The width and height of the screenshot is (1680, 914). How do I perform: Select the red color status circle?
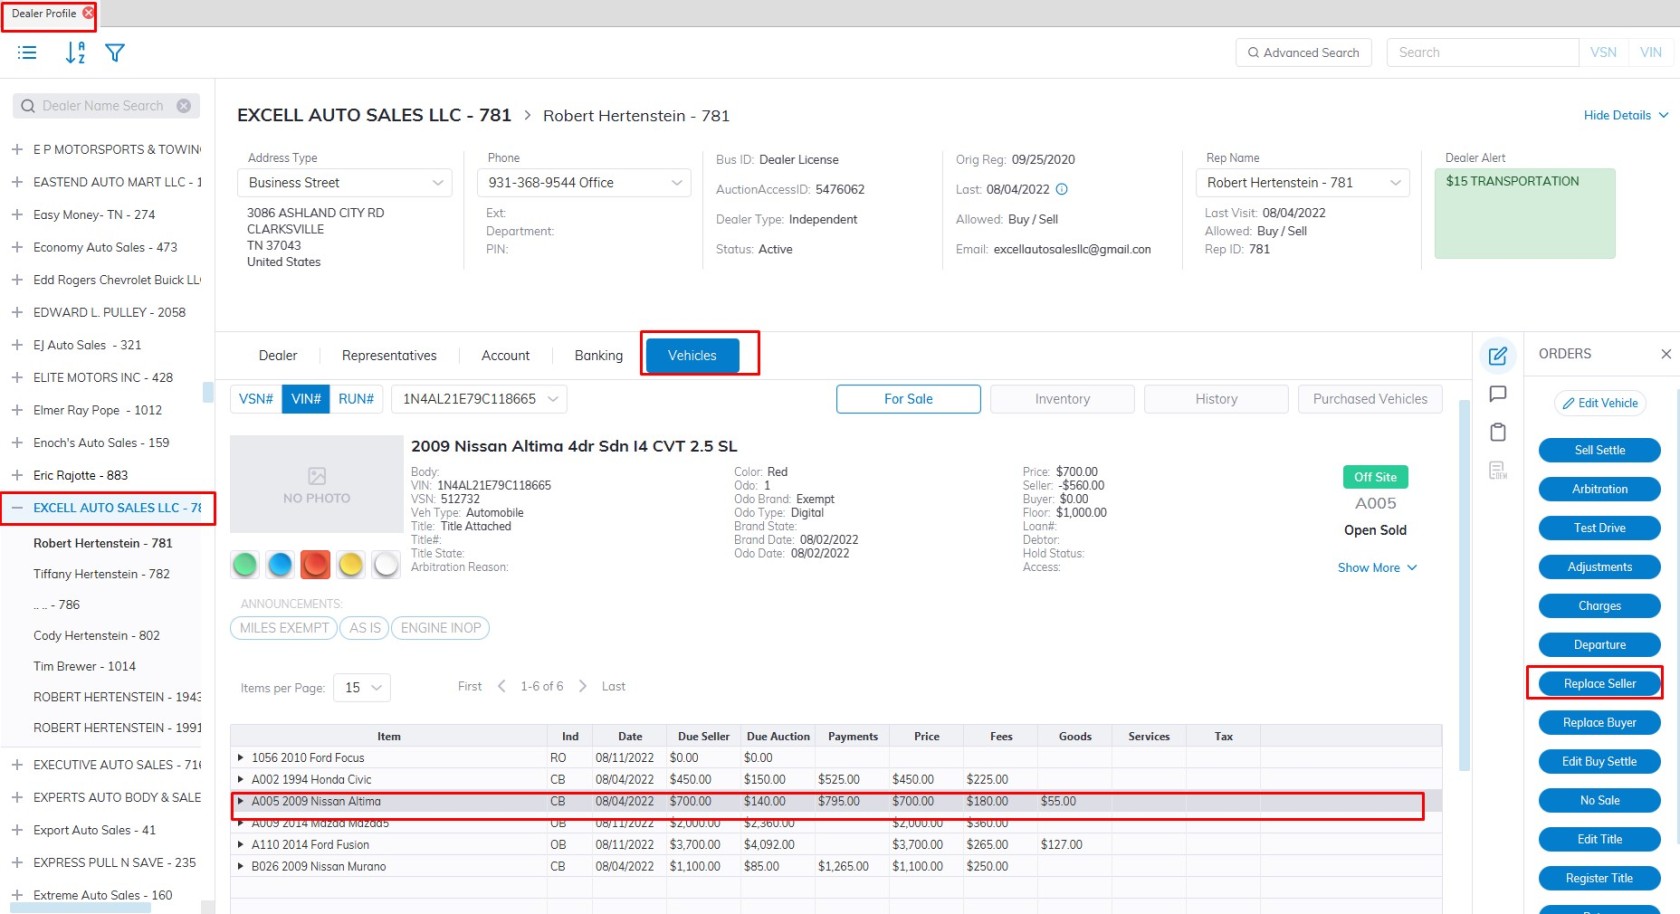(x=315, y=565)
